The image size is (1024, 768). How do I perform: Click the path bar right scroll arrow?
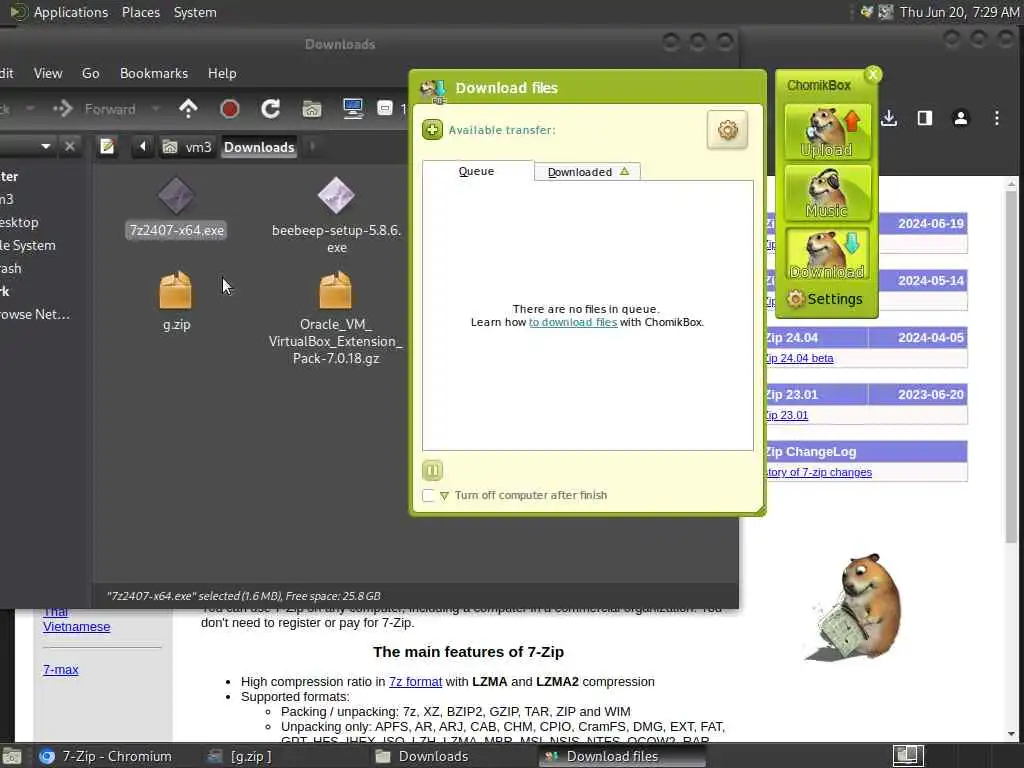[312, 146]
